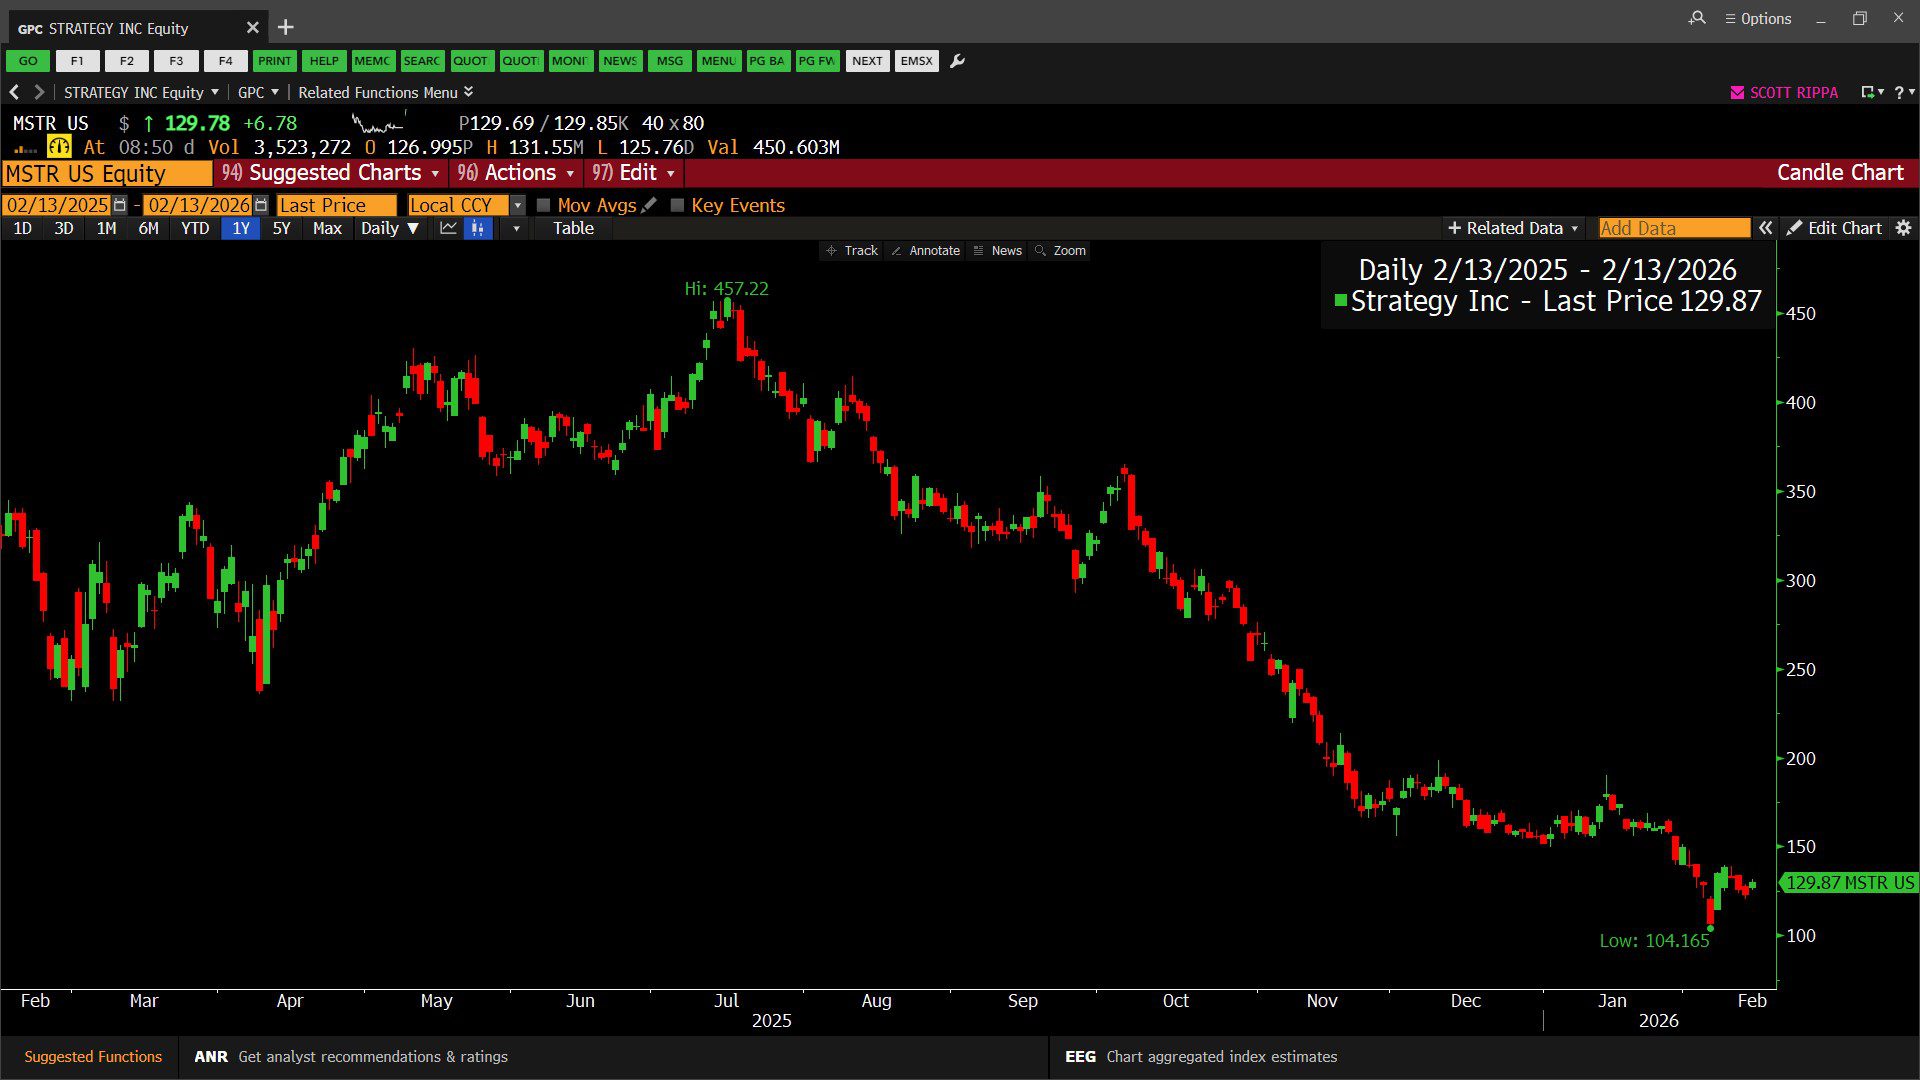Activate the chart Zoom tool
This screenshot has width=1920, height=1080.
pyautogui.click(x=1061, y=251)
